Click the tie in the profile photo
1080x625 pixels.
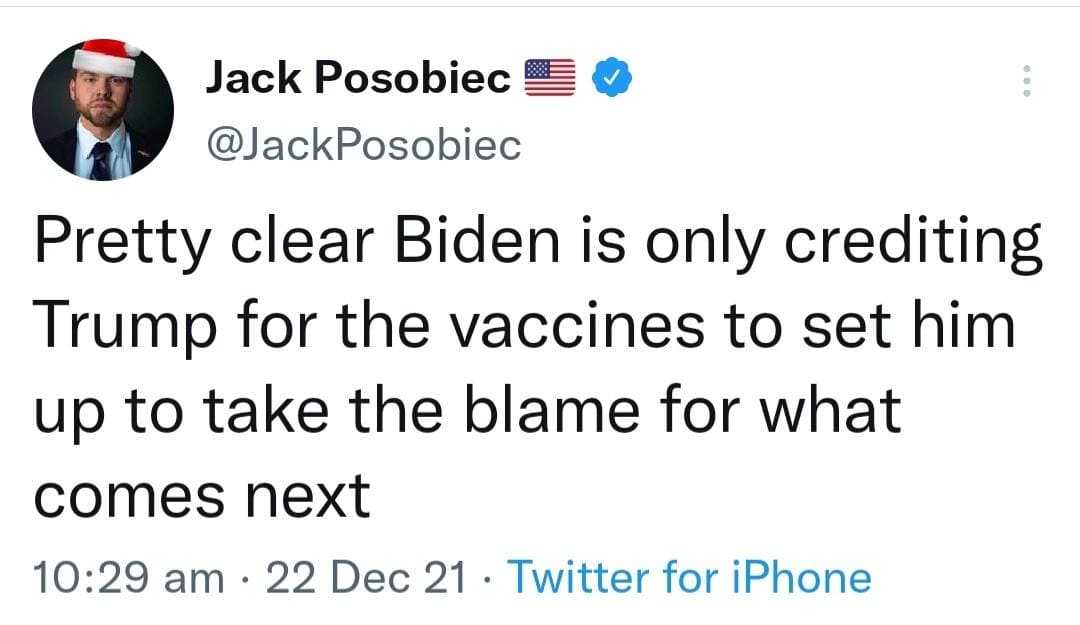[x=101, y=160]
